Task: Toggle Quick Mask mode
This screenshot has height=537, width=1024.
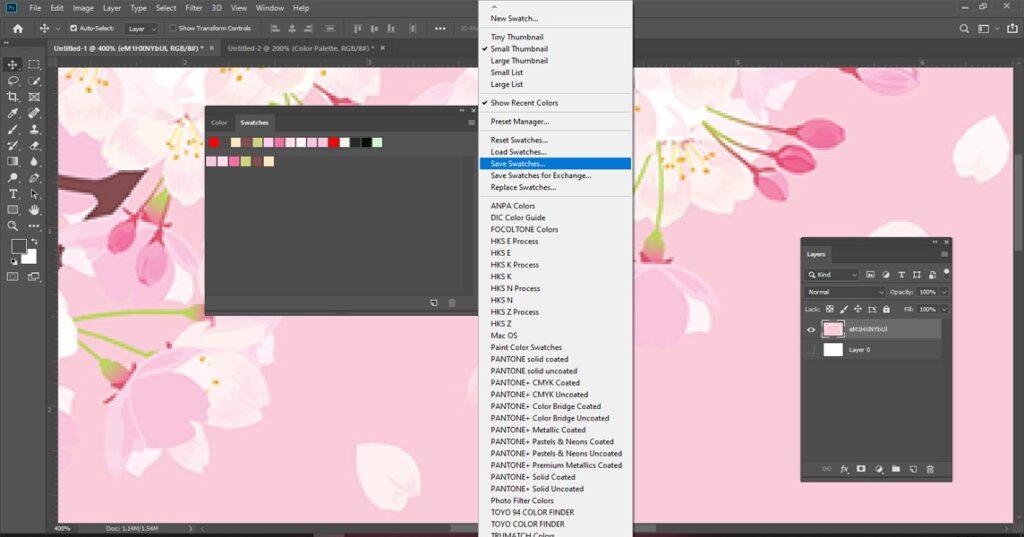Action: [12, 276]
